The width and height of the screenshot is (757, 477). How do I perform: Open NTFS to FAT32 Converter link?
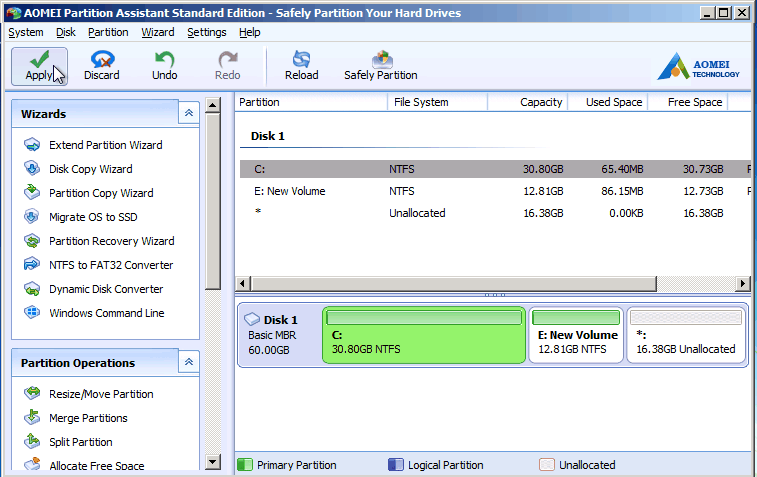tap(111, 265)
